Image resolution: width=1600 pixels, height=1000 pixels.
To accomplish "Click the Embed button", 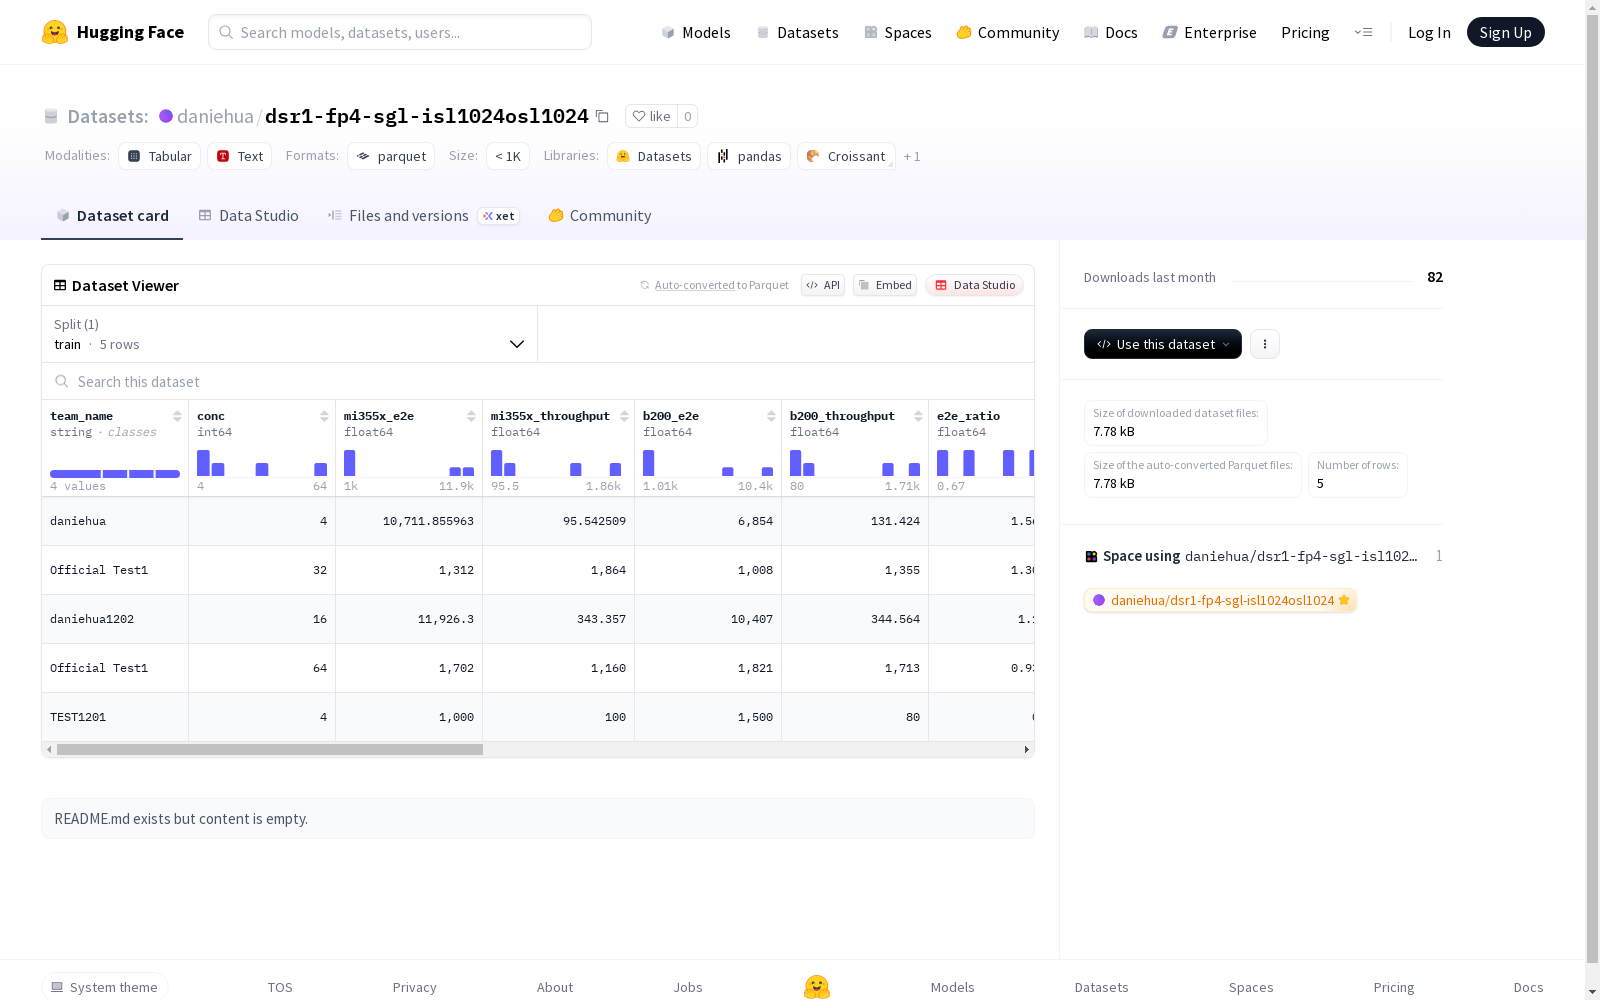I will click(885, 285).
